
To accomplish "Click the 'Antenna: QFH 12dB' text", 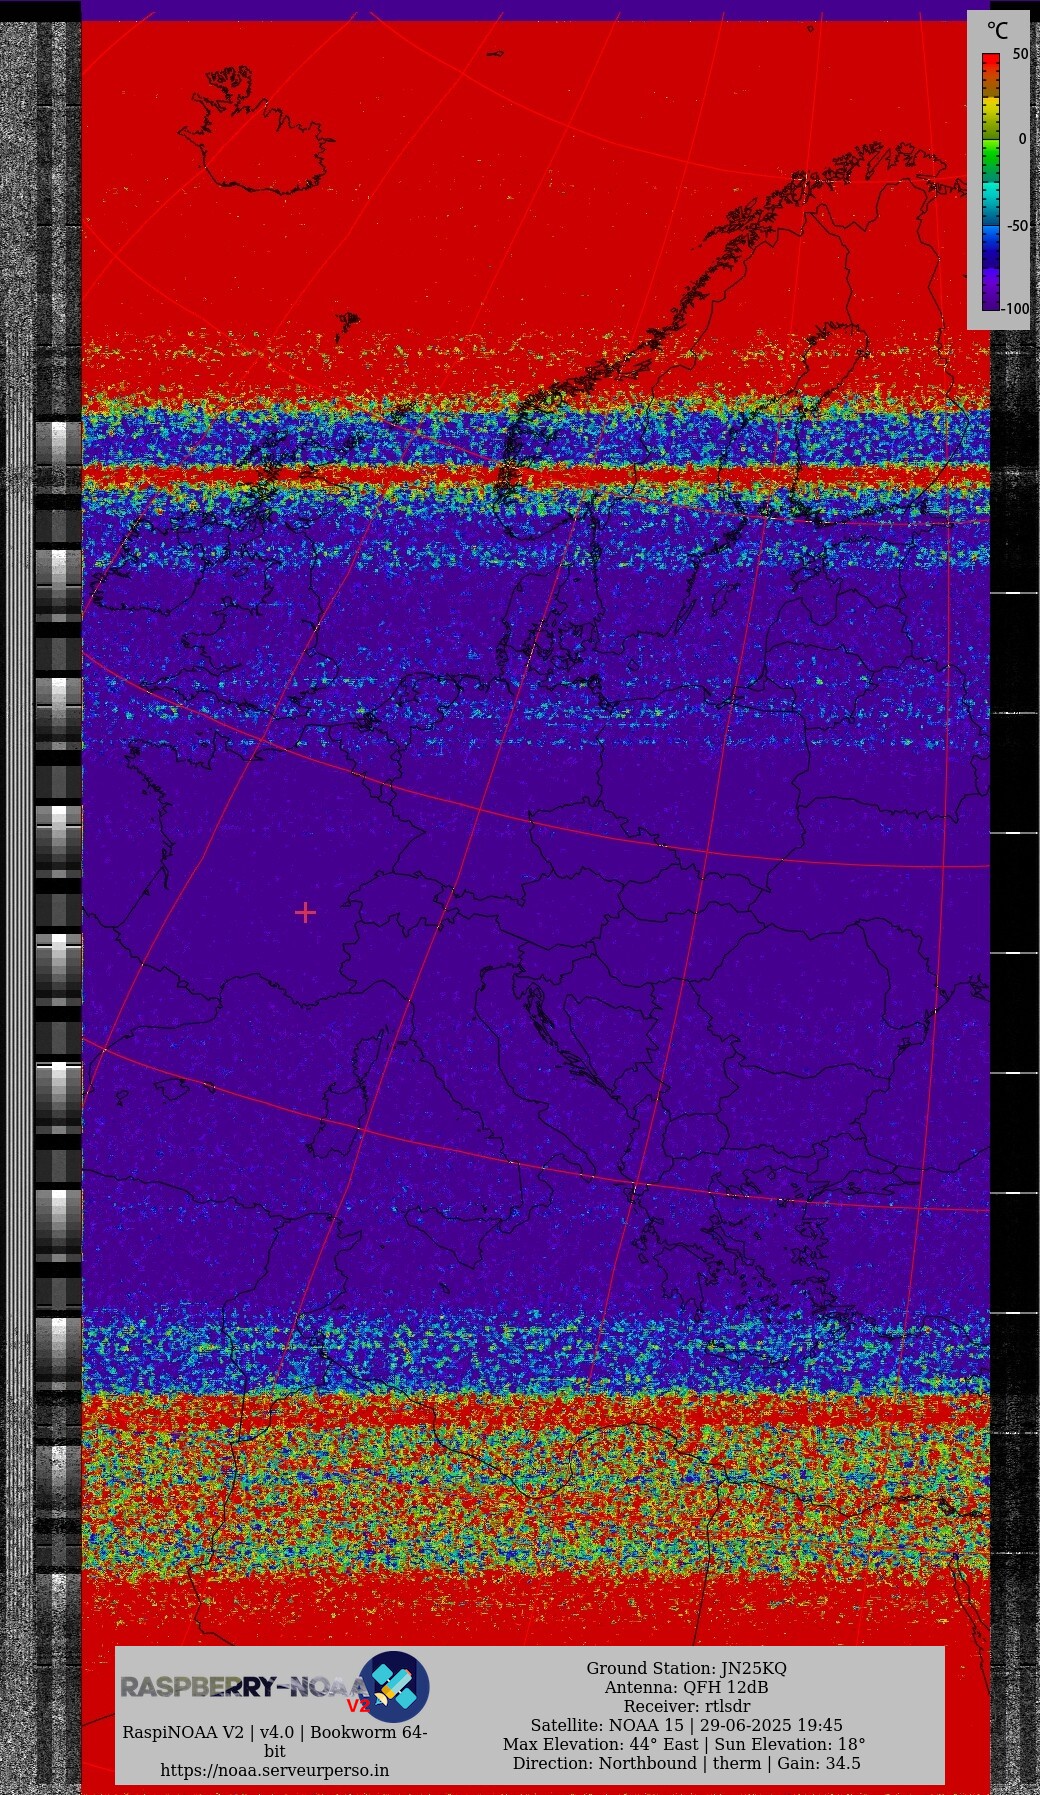I will click(x=686, y=1687).
